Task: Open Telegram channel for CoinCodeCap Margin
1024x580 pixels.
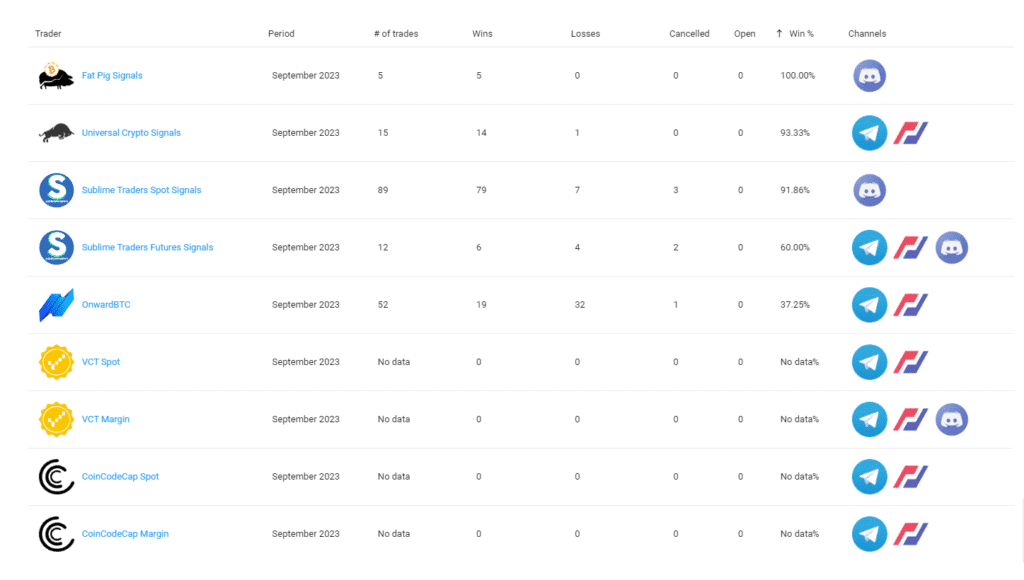Action: pos(869,534)
